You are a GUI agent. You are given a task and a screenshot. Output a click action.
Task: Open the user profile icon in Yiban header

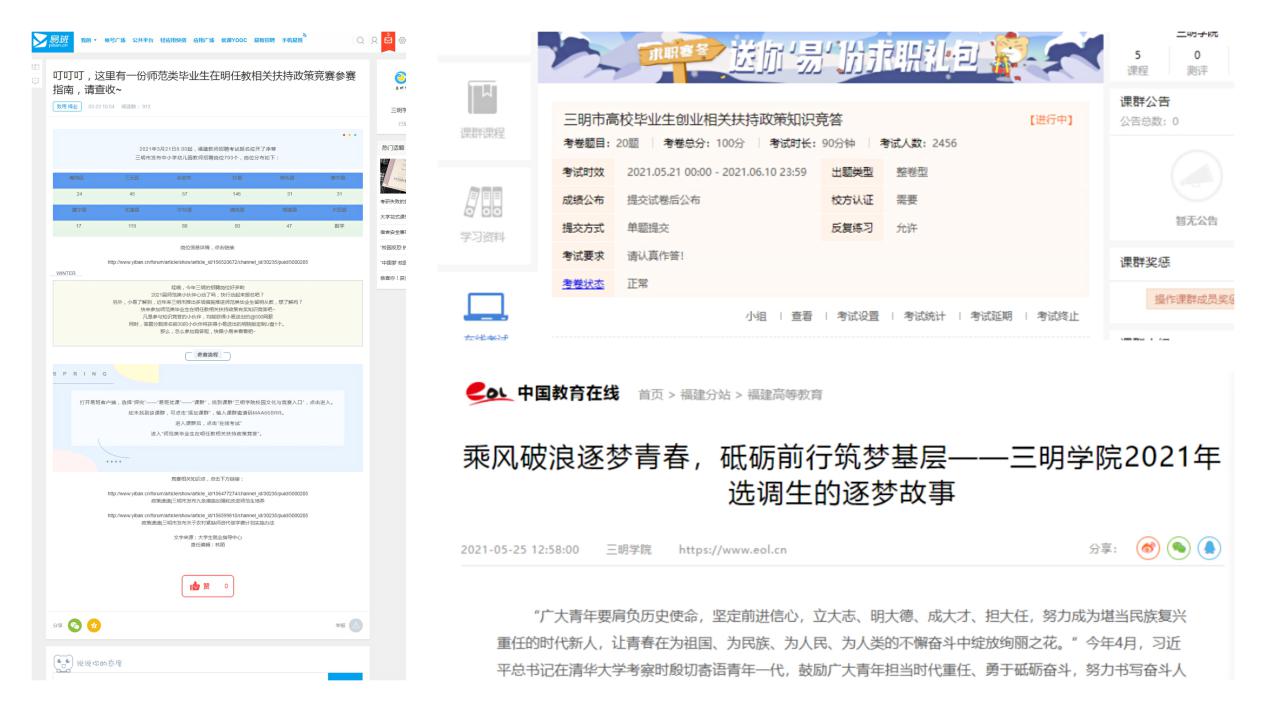pyautogui.click(x=374, y=41)
